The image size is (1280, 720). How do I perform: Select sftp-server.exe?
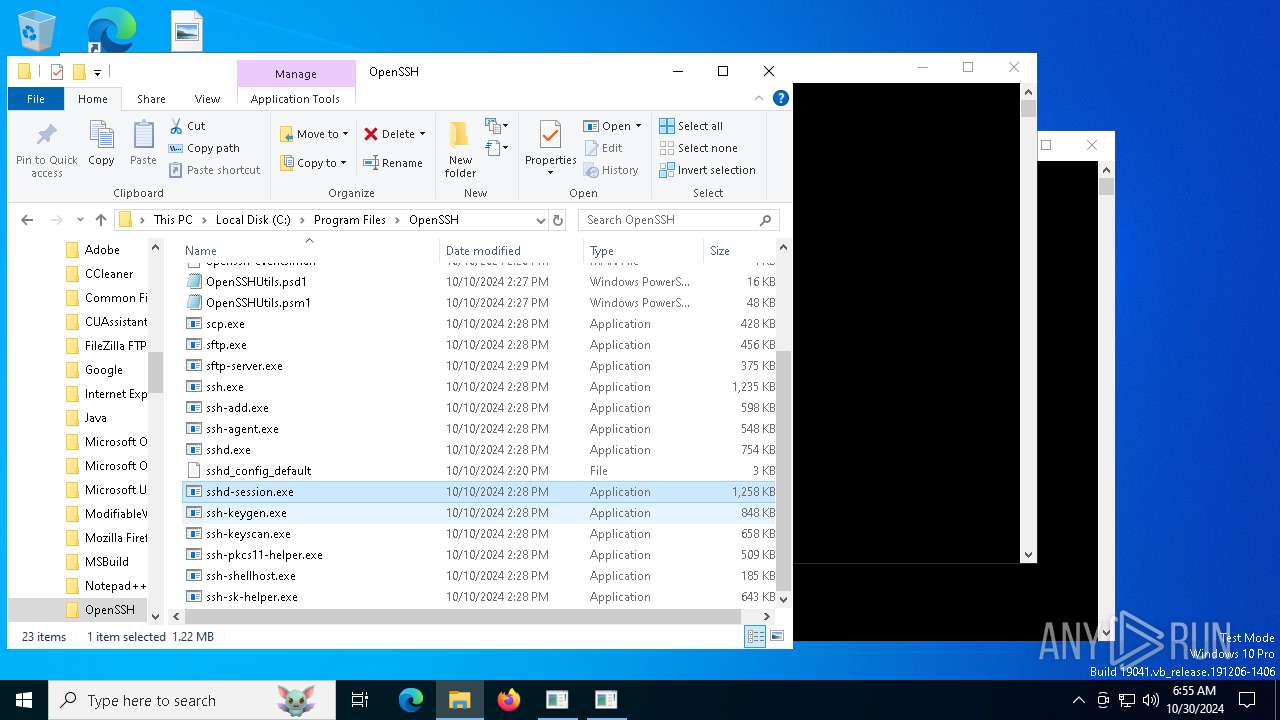[x=479, y=366]
